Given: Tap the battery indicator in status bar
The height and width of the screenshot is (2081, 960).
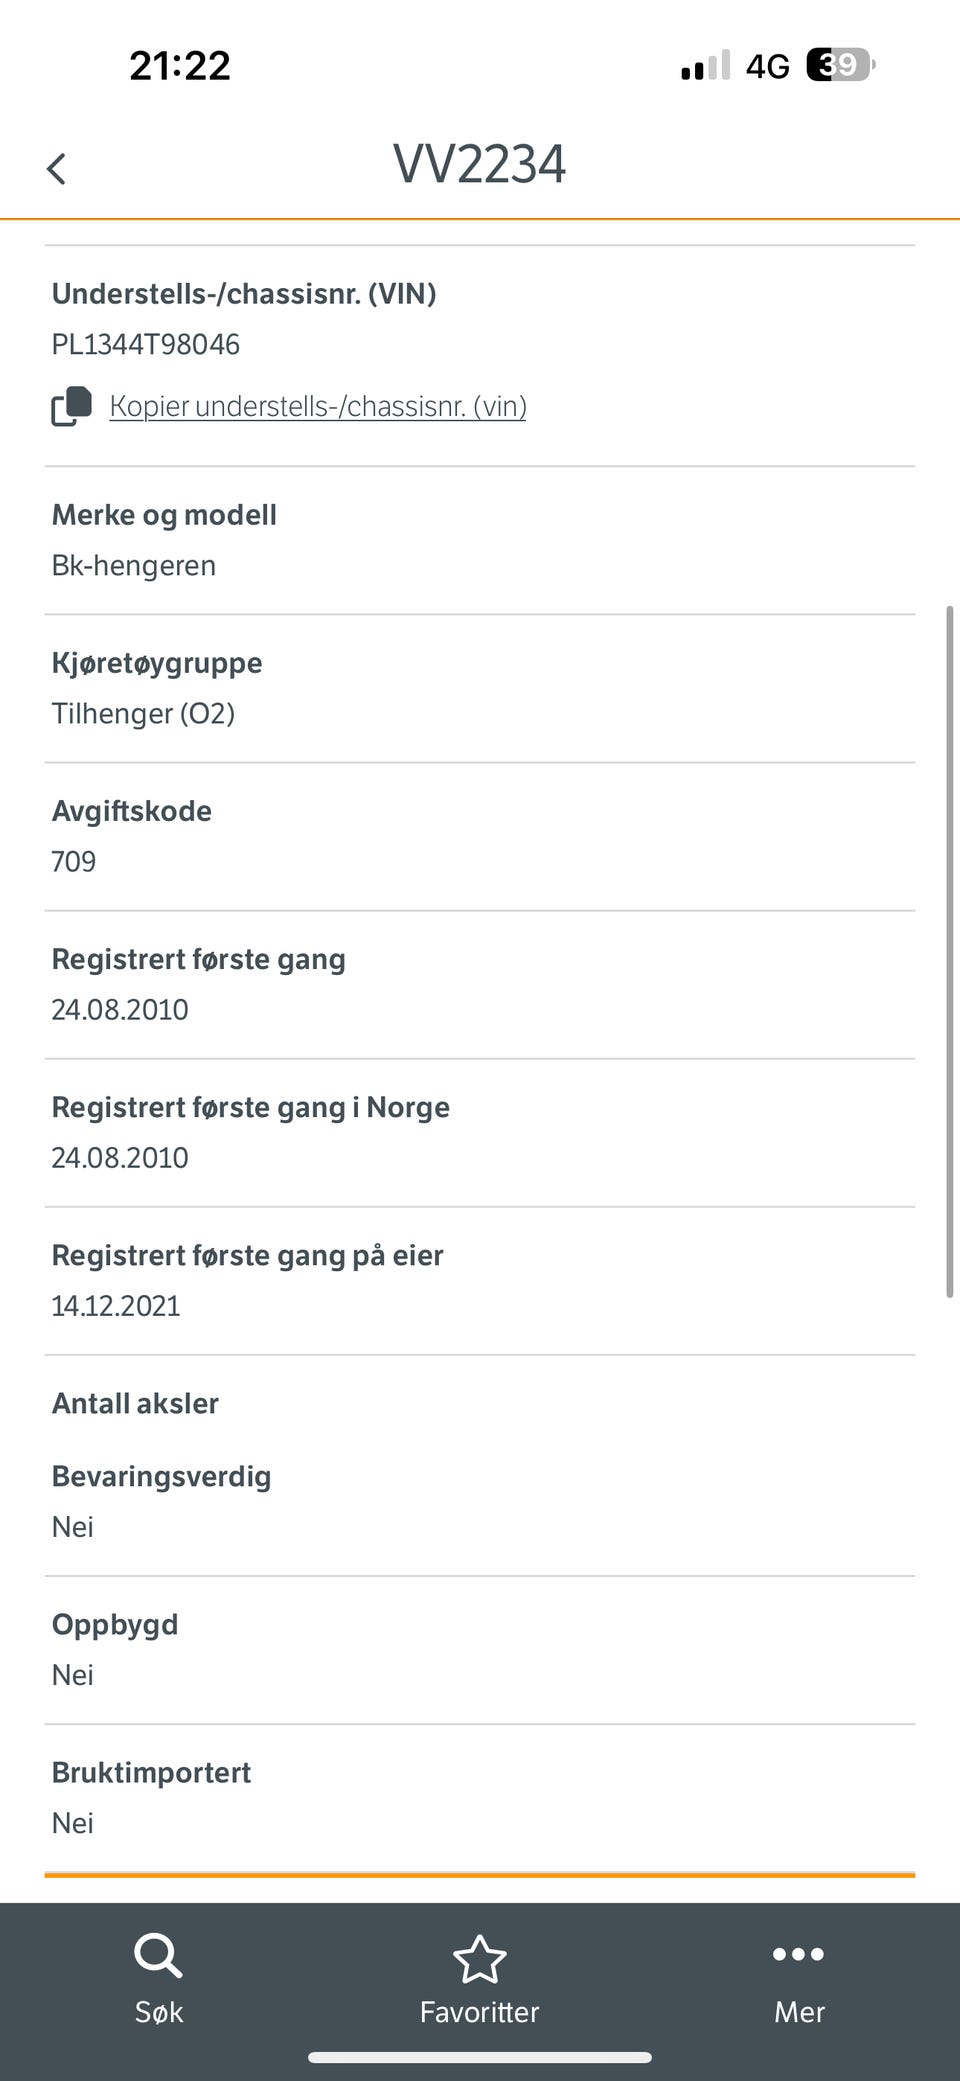Looking at the screenshot, I should (x=840, y=65).
